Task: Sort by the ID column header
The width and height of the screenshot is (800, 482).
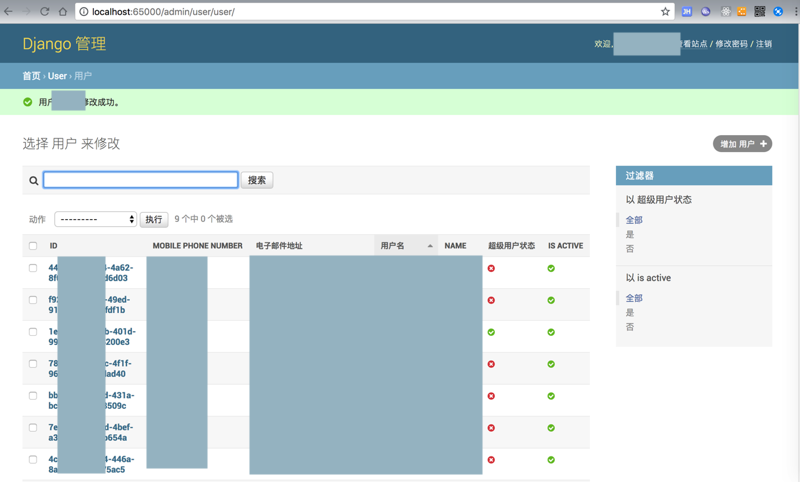Action: [x=54, y=246]
